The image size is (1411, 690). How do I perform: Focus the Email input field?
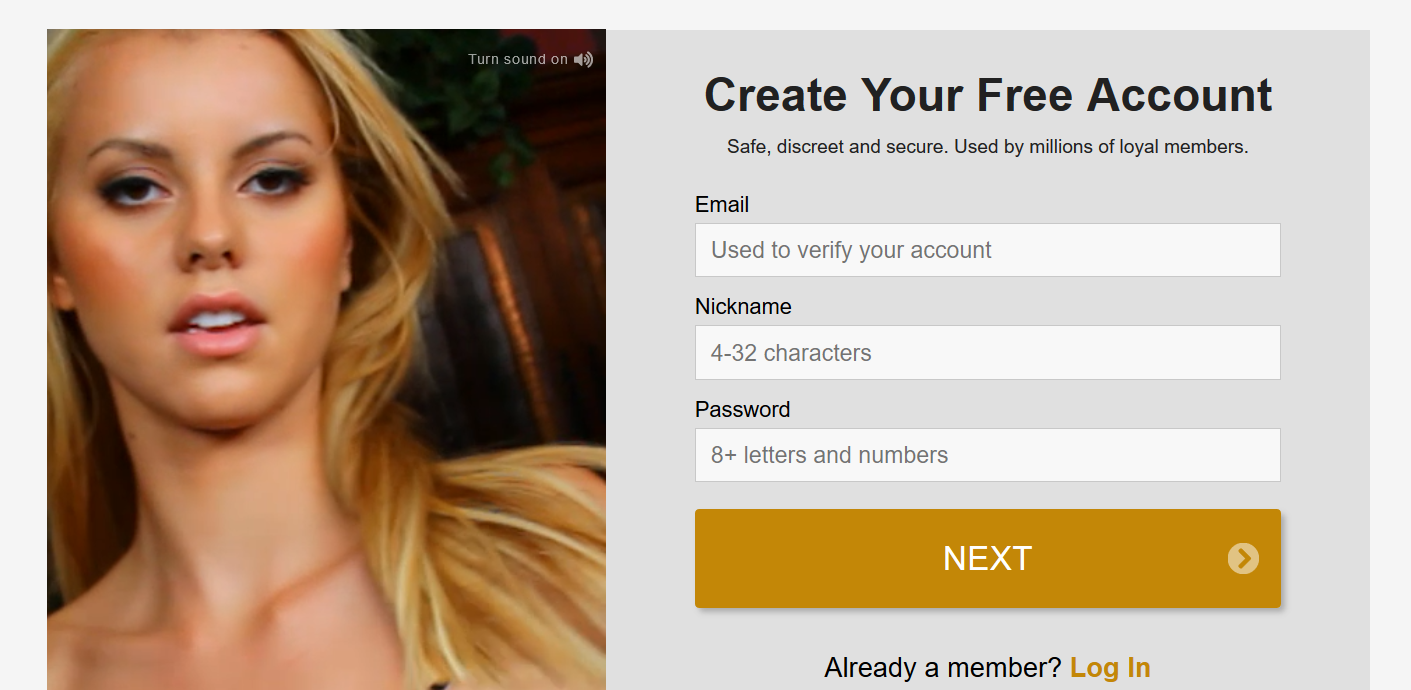pyautogui.click(x=987, y=250)
